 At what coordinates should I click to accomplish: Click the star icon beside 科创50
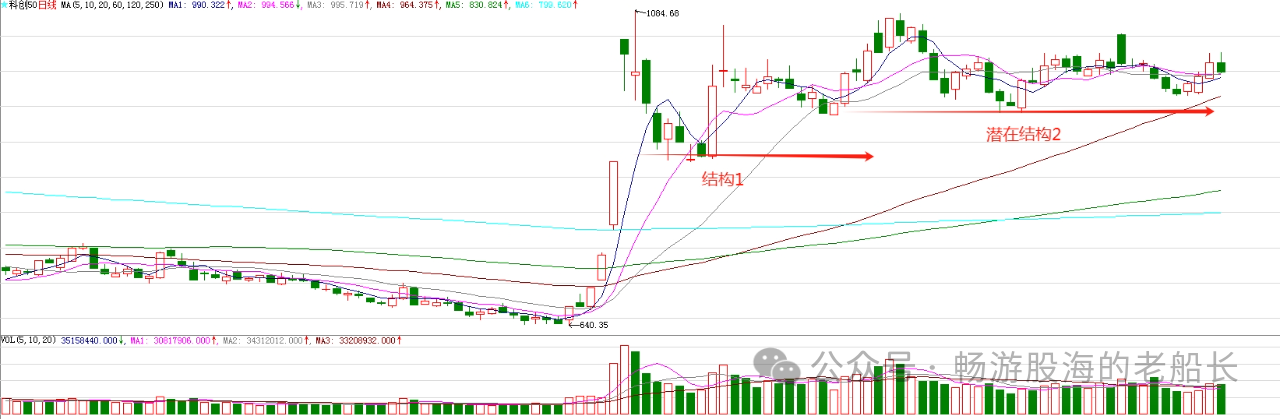pos(4,5)
